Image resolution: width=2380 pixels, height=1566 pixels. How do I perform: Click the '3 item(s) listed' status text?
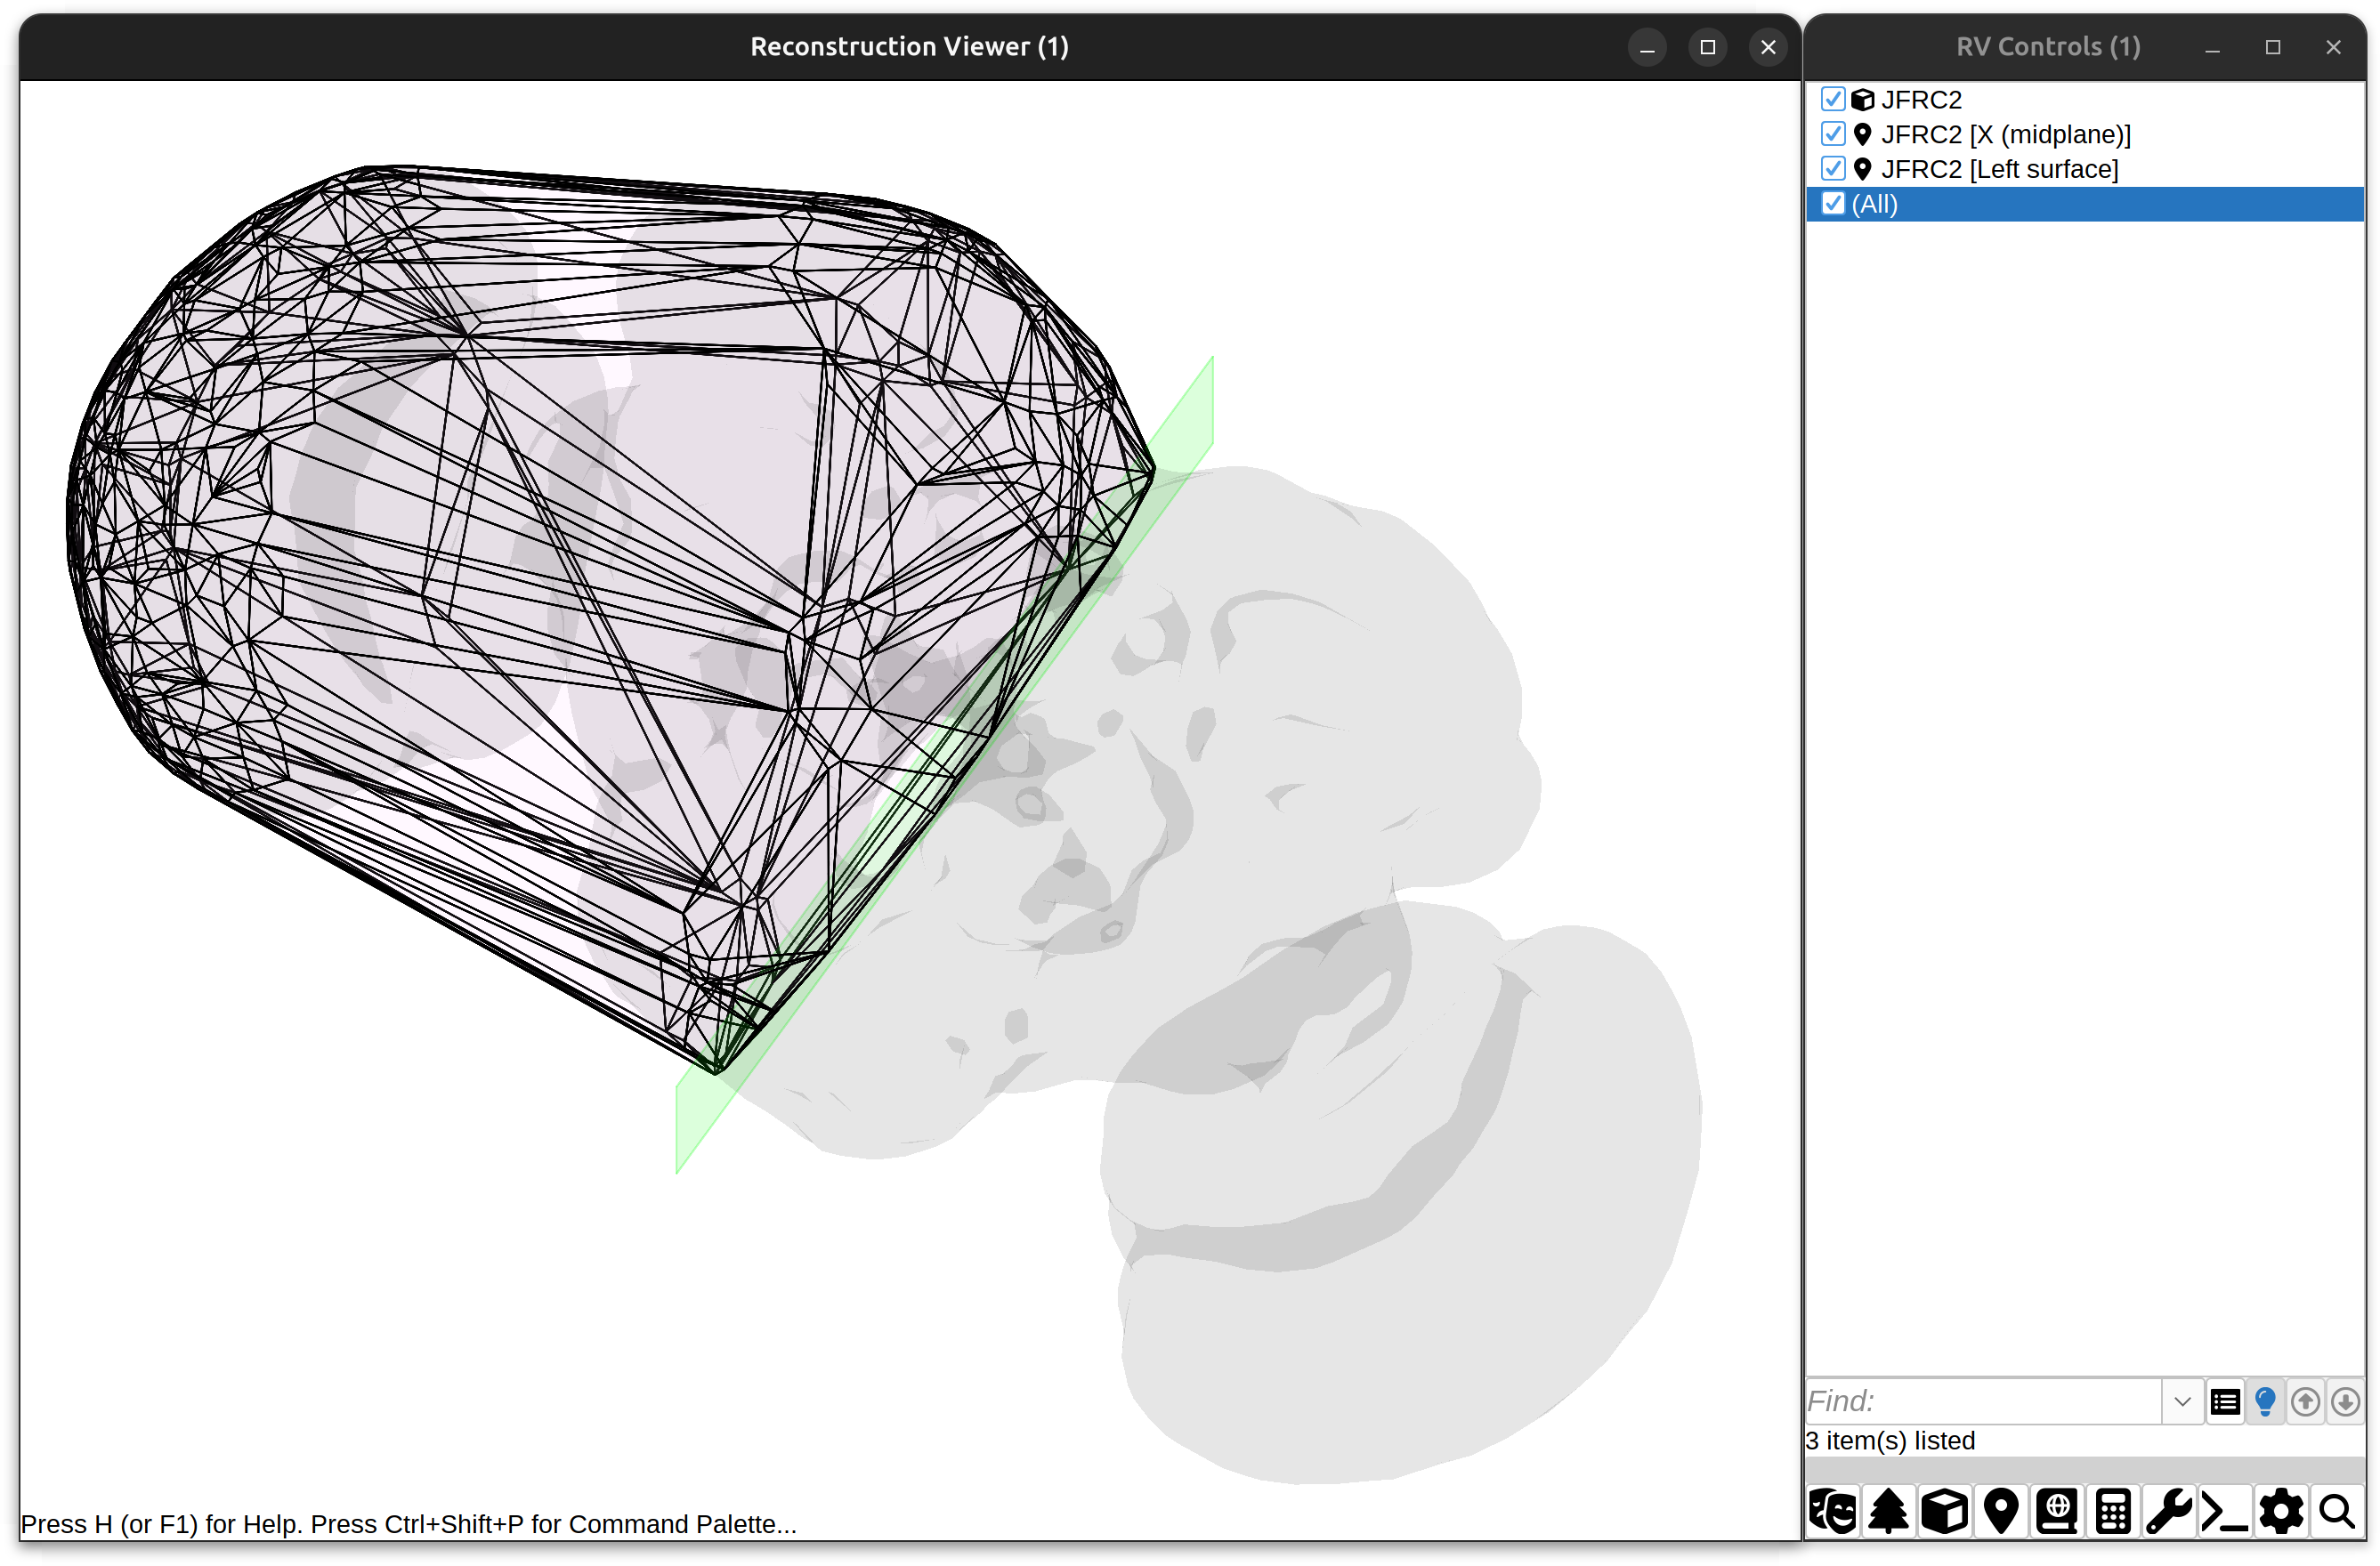[x=1890, y=1441]
